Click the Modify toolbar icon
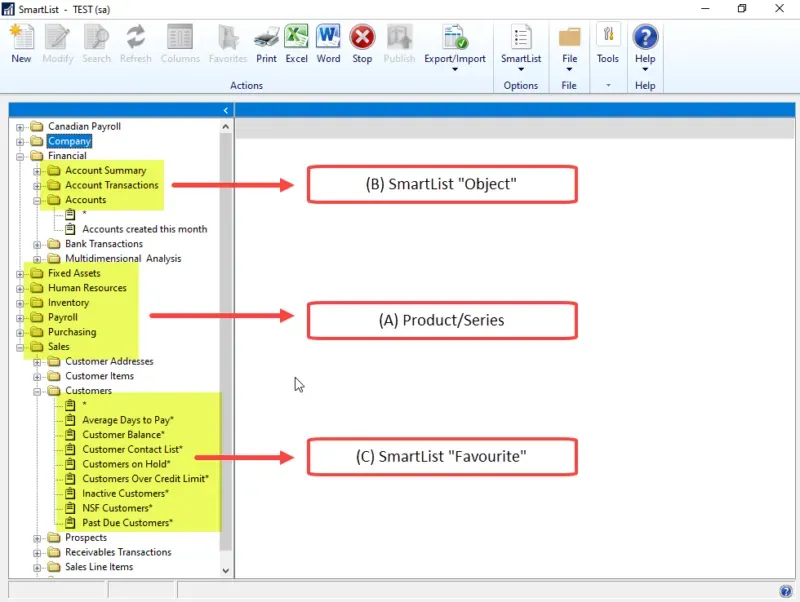Viewport: 800px width, 602px height. click(57, 37)
